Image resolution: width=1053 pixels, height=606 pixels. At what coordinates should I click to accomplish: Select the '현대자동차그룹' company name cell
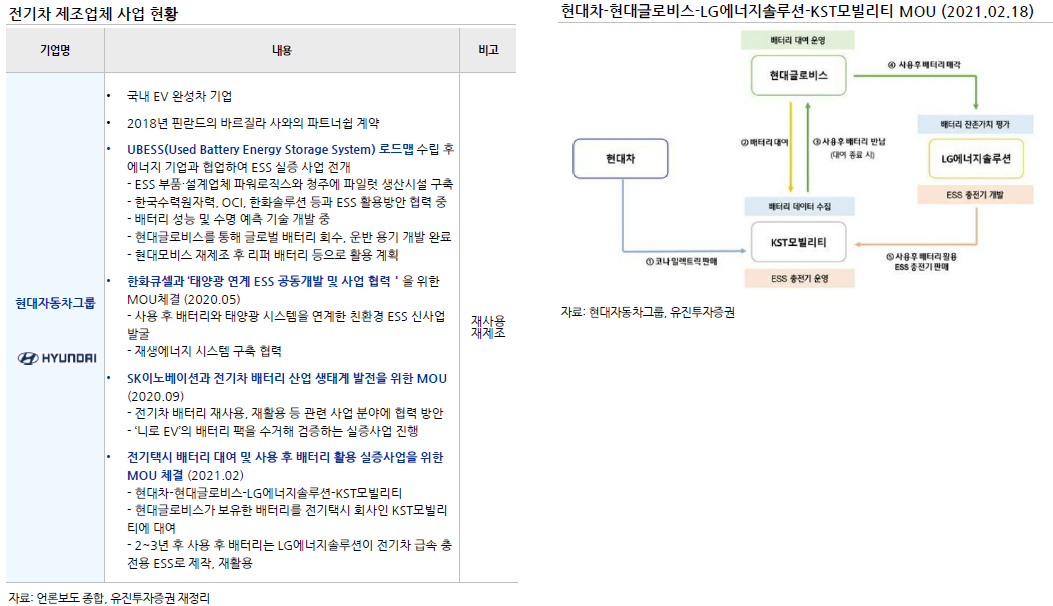(56, 303)
